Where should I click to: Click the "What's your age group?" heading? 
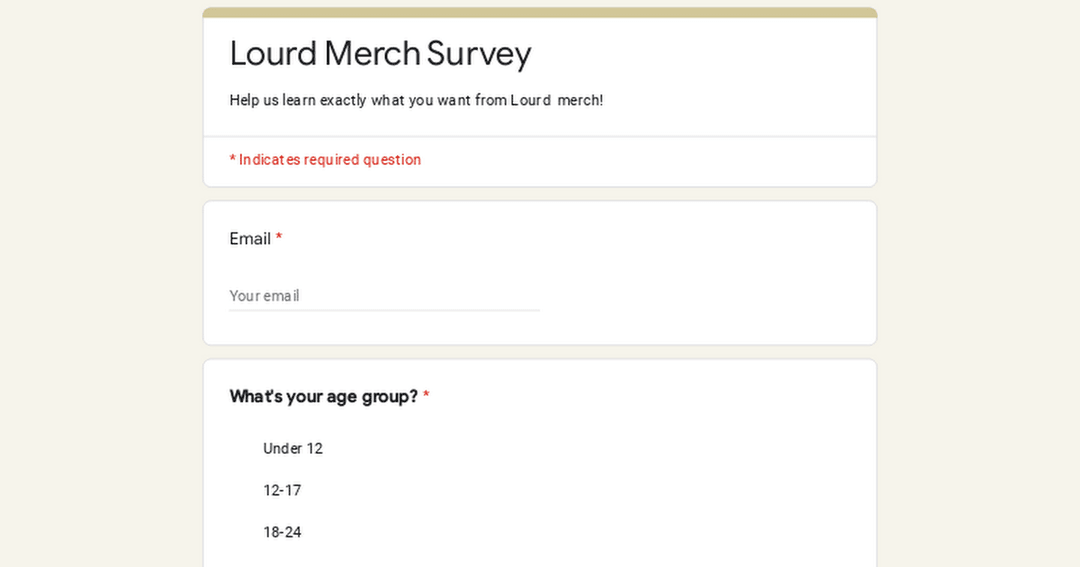tap(323, 397)
